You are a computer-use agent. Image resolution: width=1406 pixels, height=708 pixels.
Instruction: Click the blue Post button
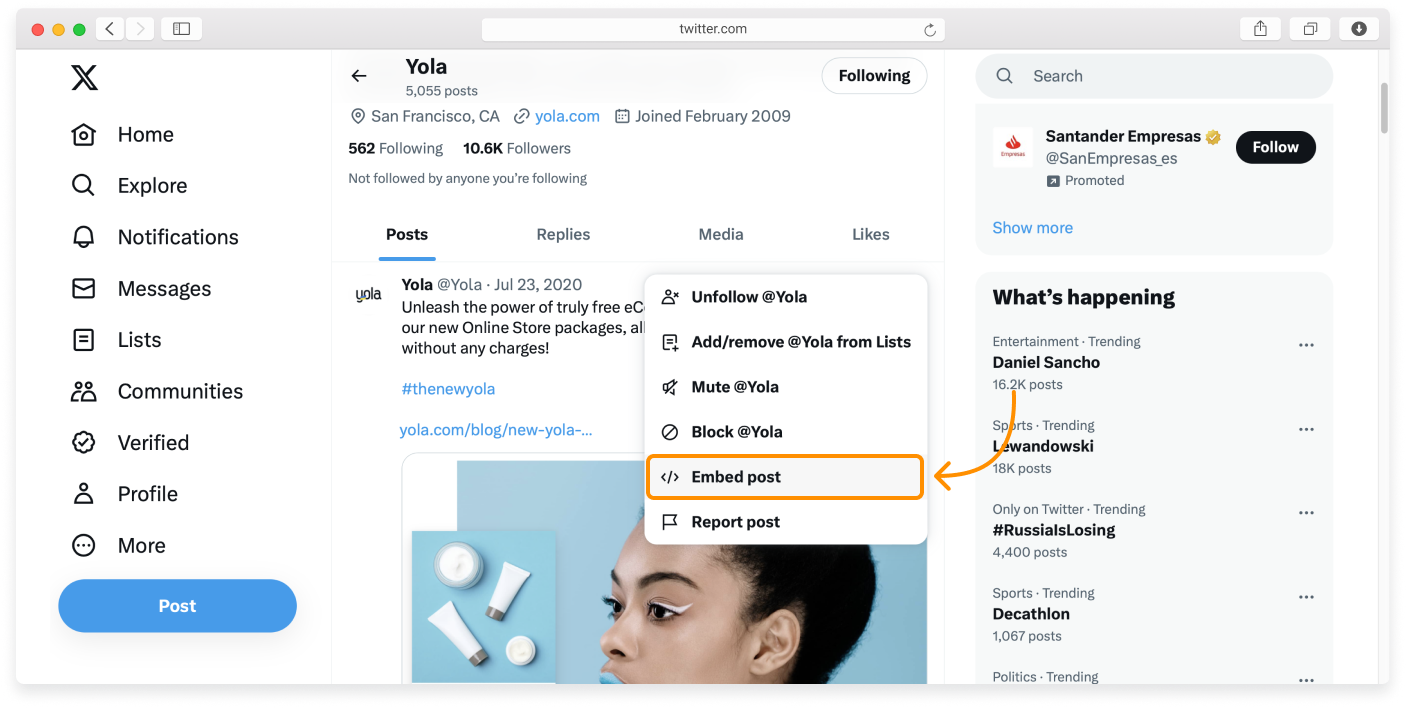coord(177,606)
